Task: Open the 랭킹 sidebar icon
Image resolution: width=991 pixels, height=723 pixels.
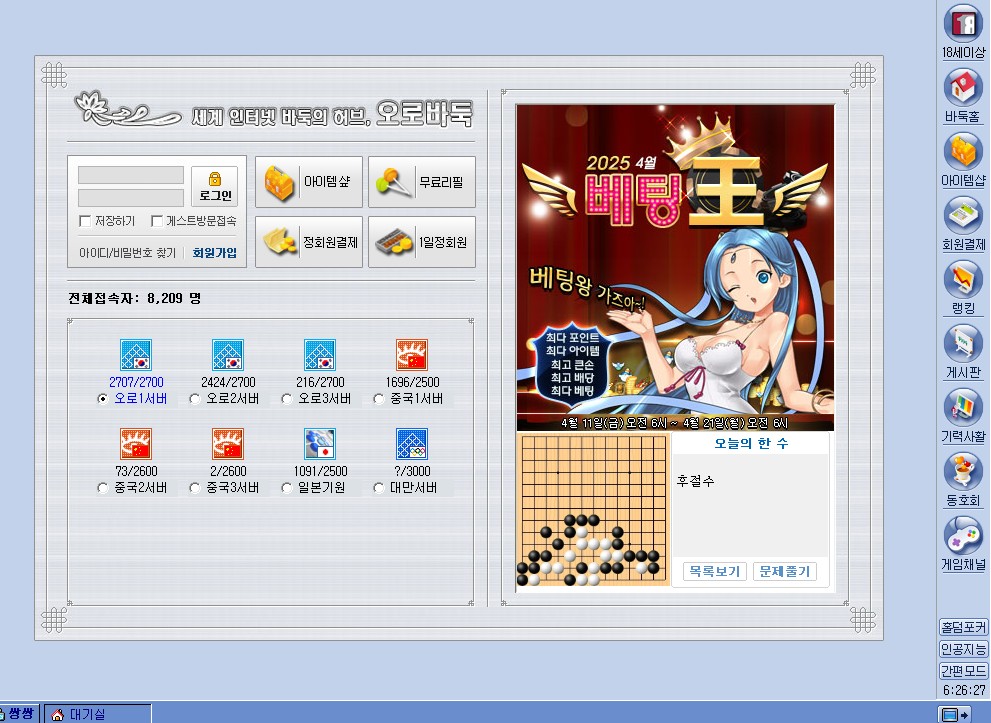Action: click(962, 279)
